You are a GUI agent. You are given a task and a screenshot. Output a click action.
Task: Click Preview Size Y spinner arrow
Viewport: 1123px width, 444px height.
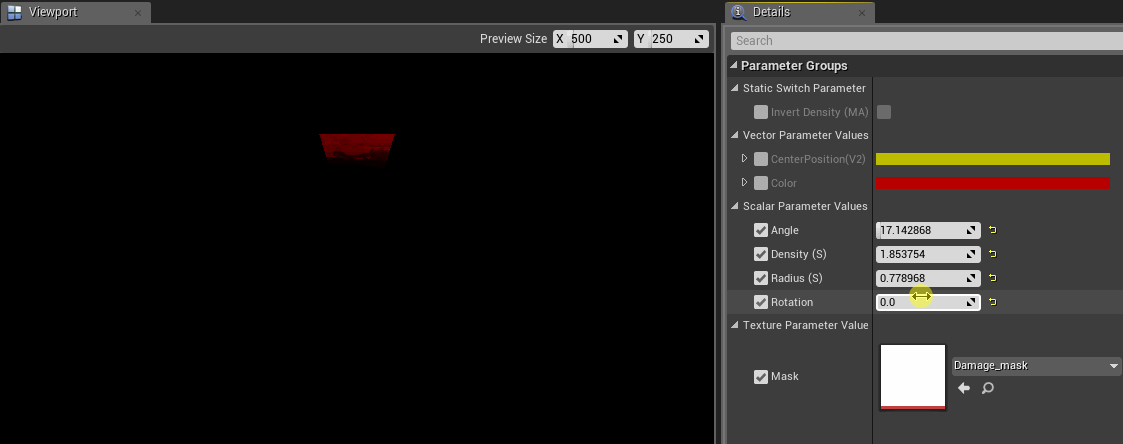pos(698,39)
